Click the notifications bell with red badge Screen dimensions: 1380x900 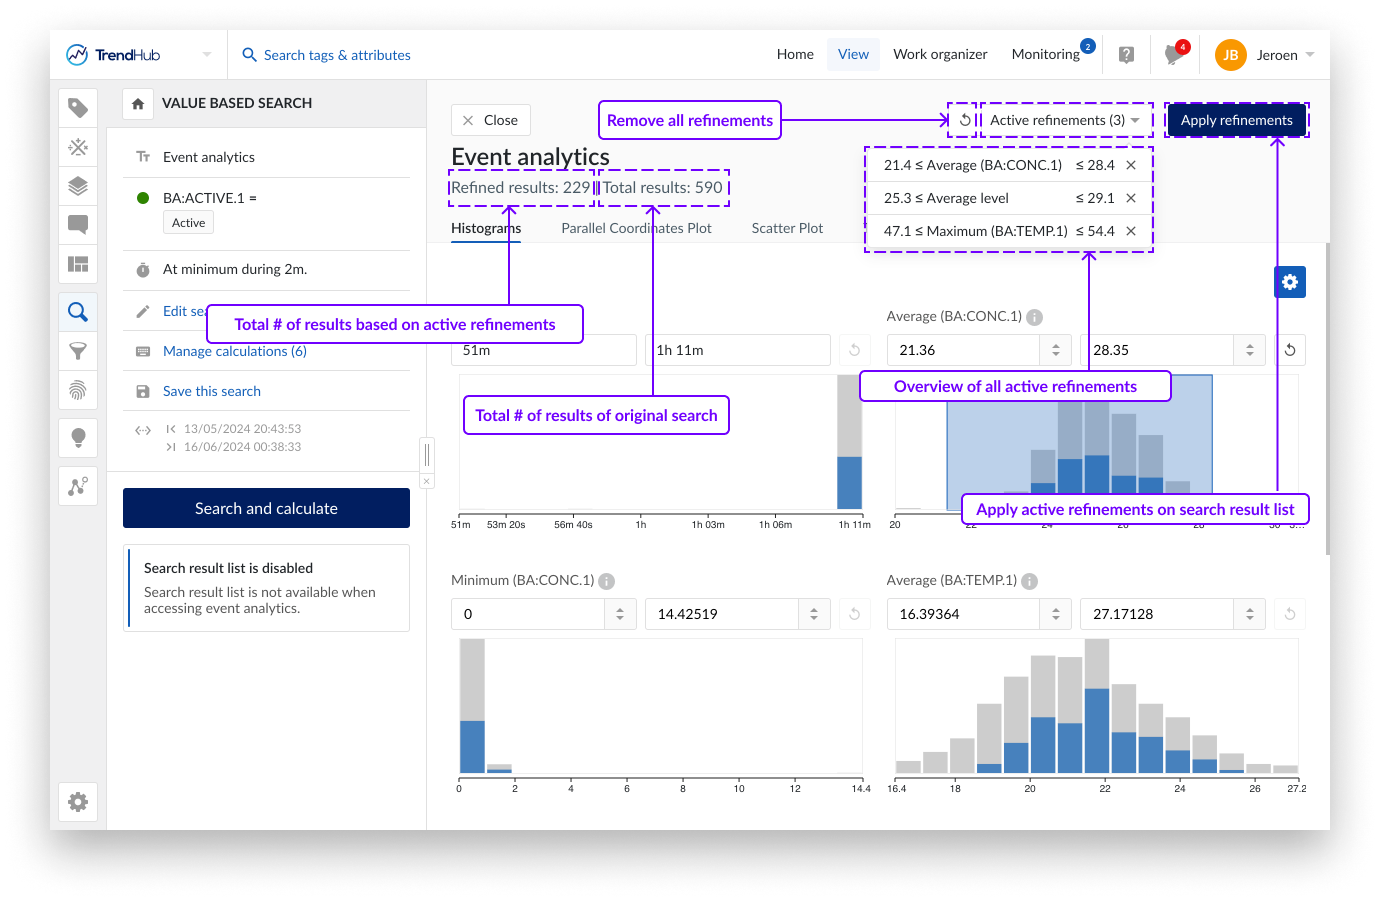[1174, 55]
